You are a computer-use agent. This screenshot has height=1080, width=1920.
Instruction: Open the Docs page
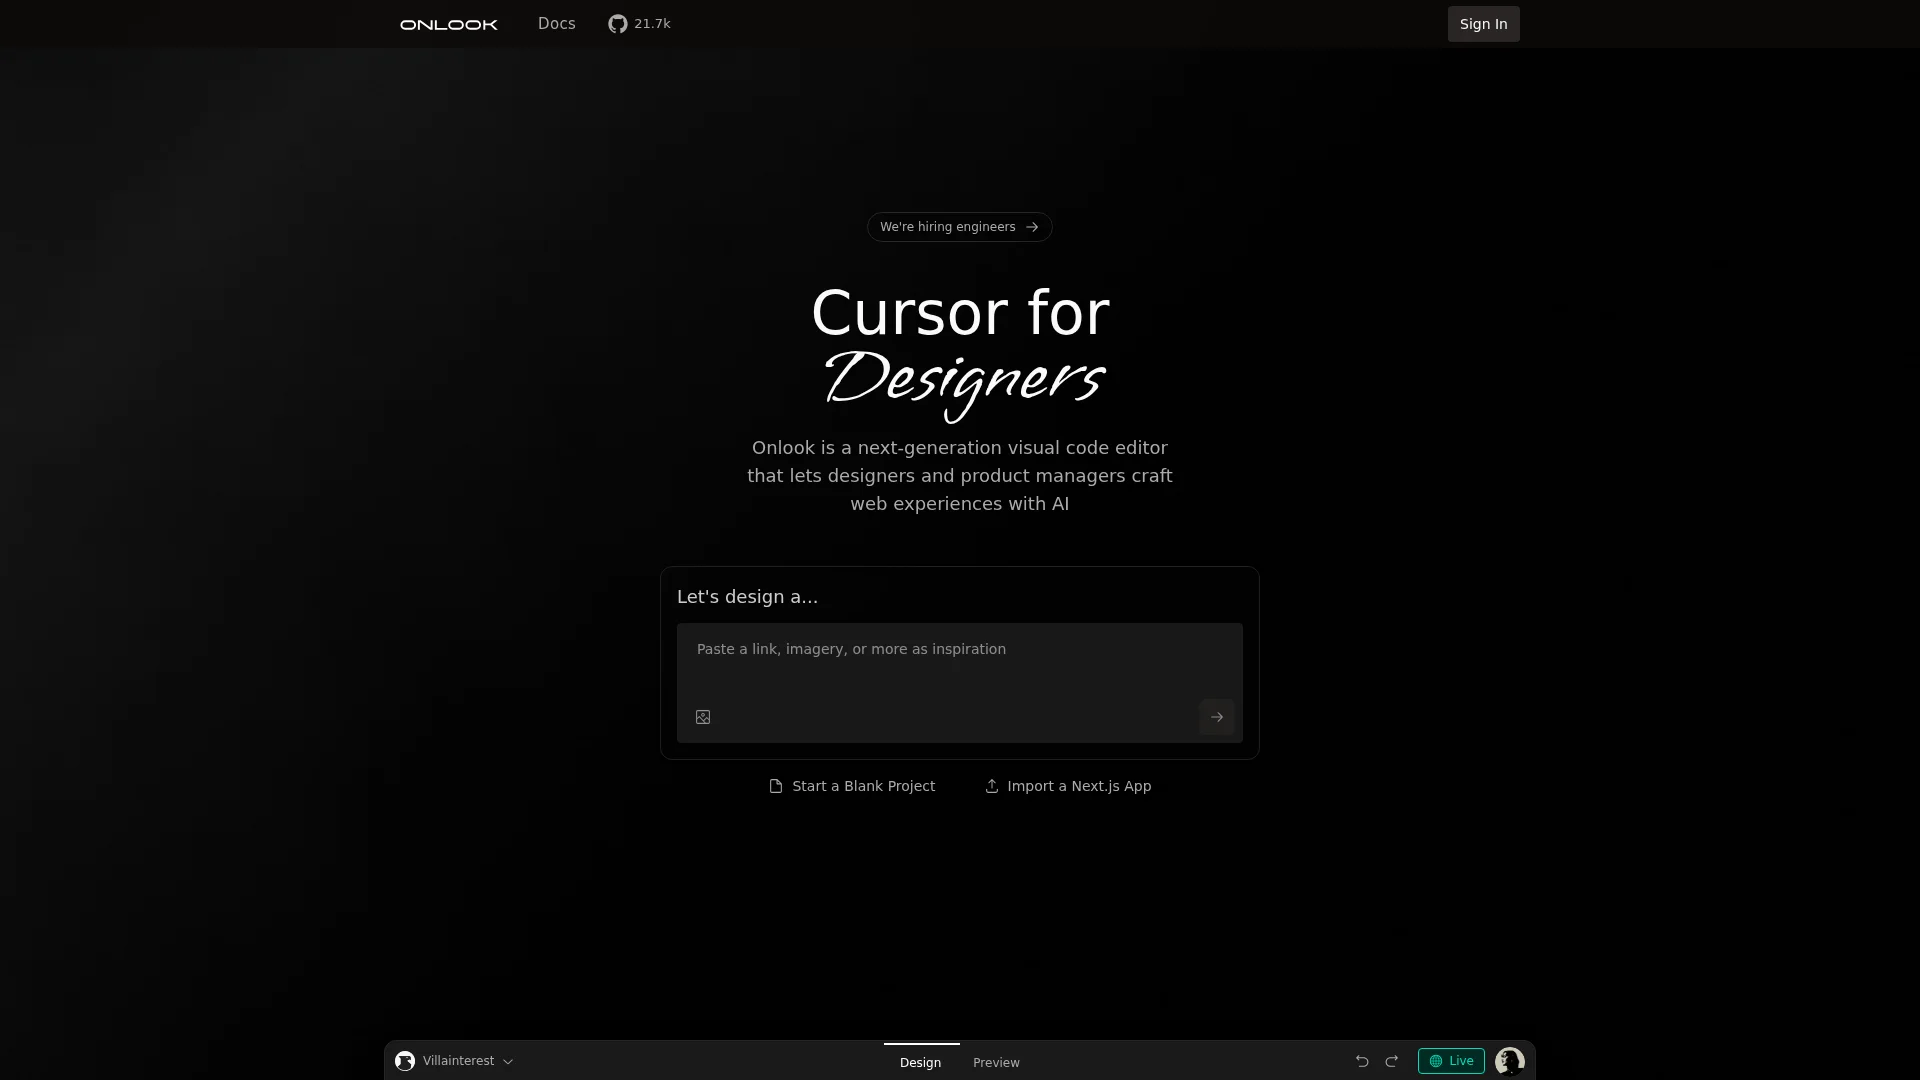coord(556,23)
